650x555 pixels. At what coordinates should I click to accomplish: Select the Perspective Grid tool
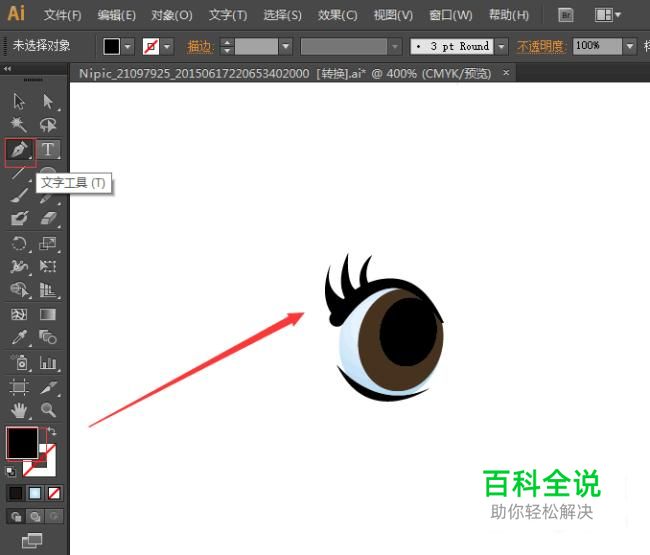coord(48,290)
